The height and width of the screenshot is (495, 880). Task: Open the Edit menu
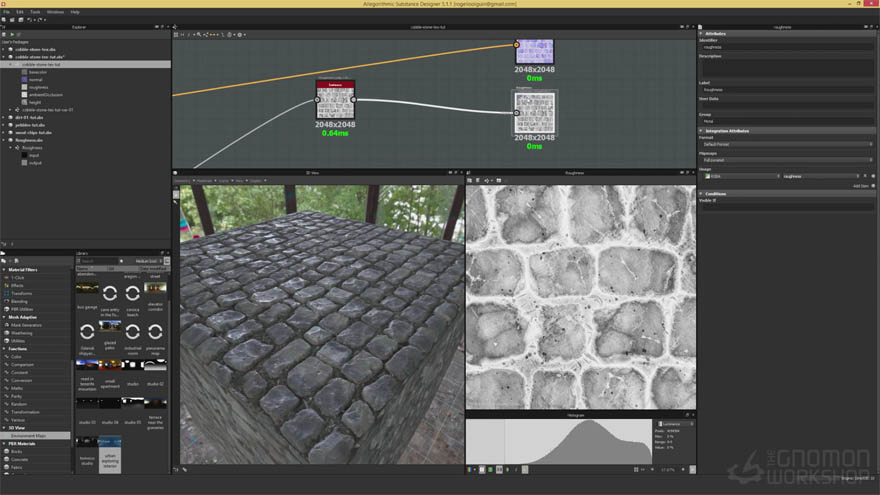[20, 12]
